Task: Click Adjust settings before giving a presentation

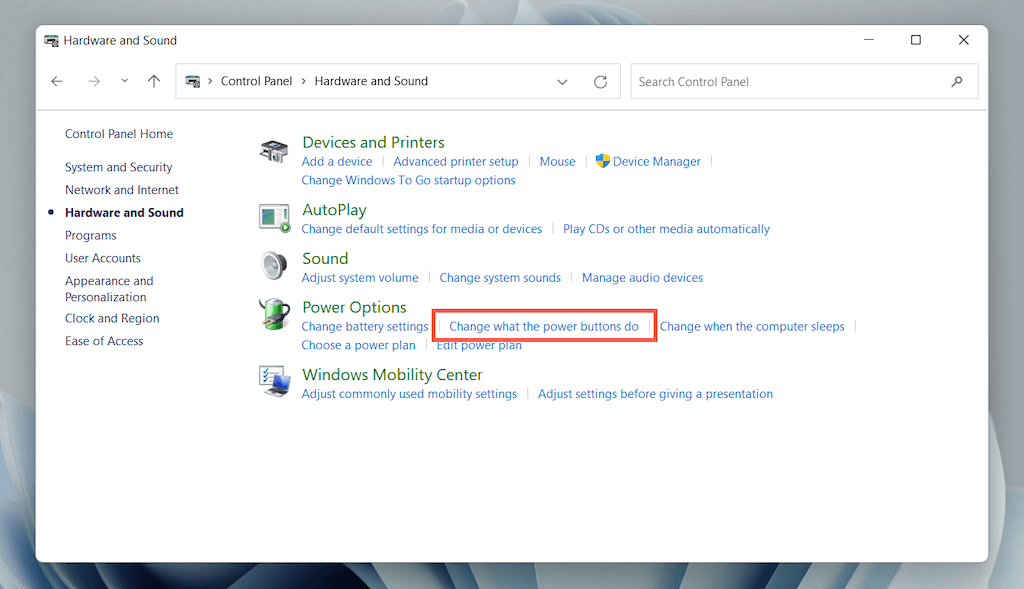Action: 655,394
